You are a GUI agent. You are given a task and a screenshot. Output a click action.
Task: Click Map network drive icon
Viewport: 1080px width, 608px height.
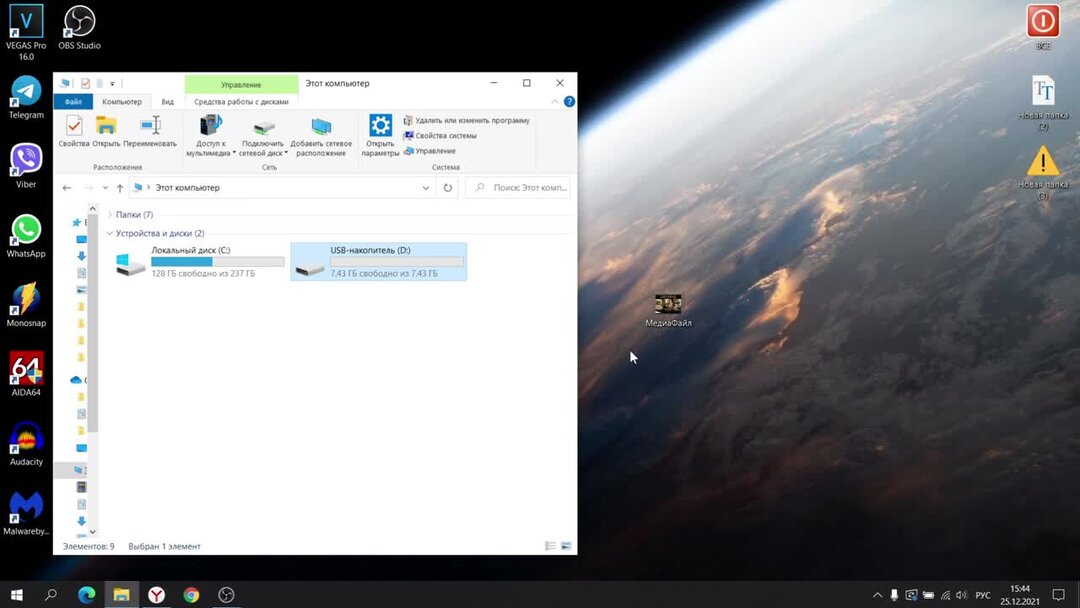click(x=263, y=136)
